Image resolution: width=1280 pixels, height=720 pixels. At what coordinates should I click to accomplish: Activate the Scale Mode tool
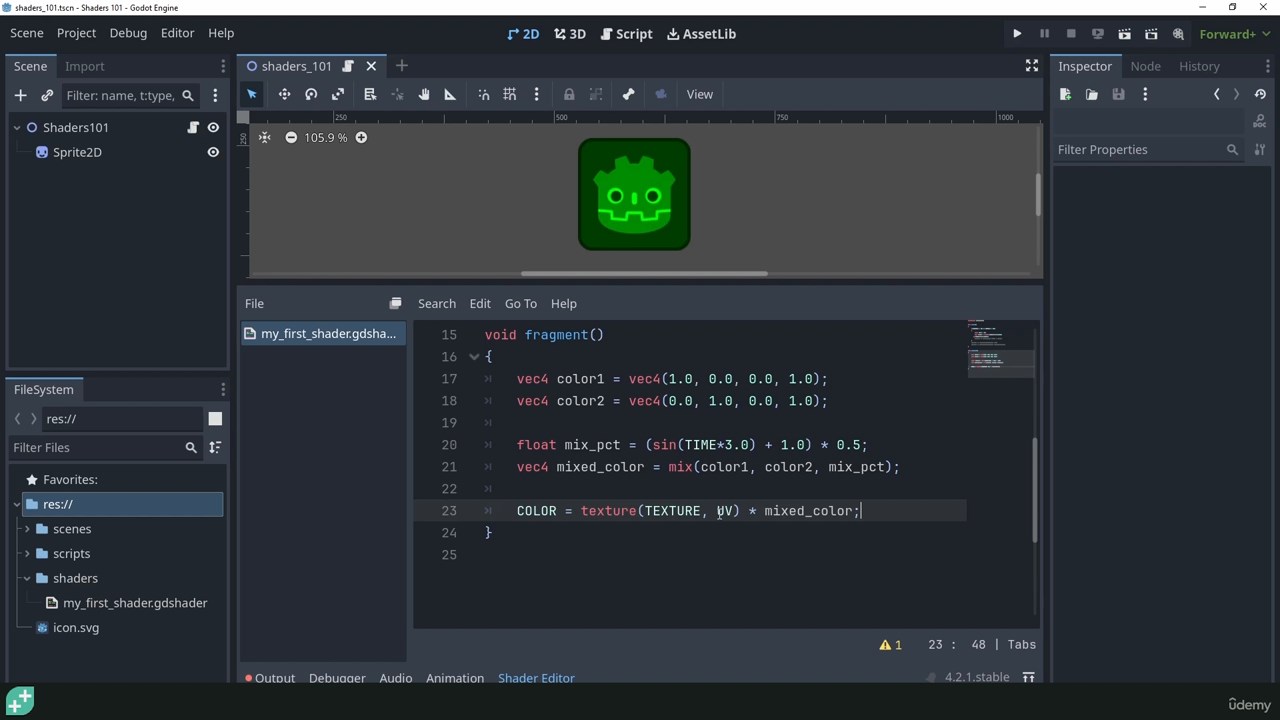click(x=338, y=94)
